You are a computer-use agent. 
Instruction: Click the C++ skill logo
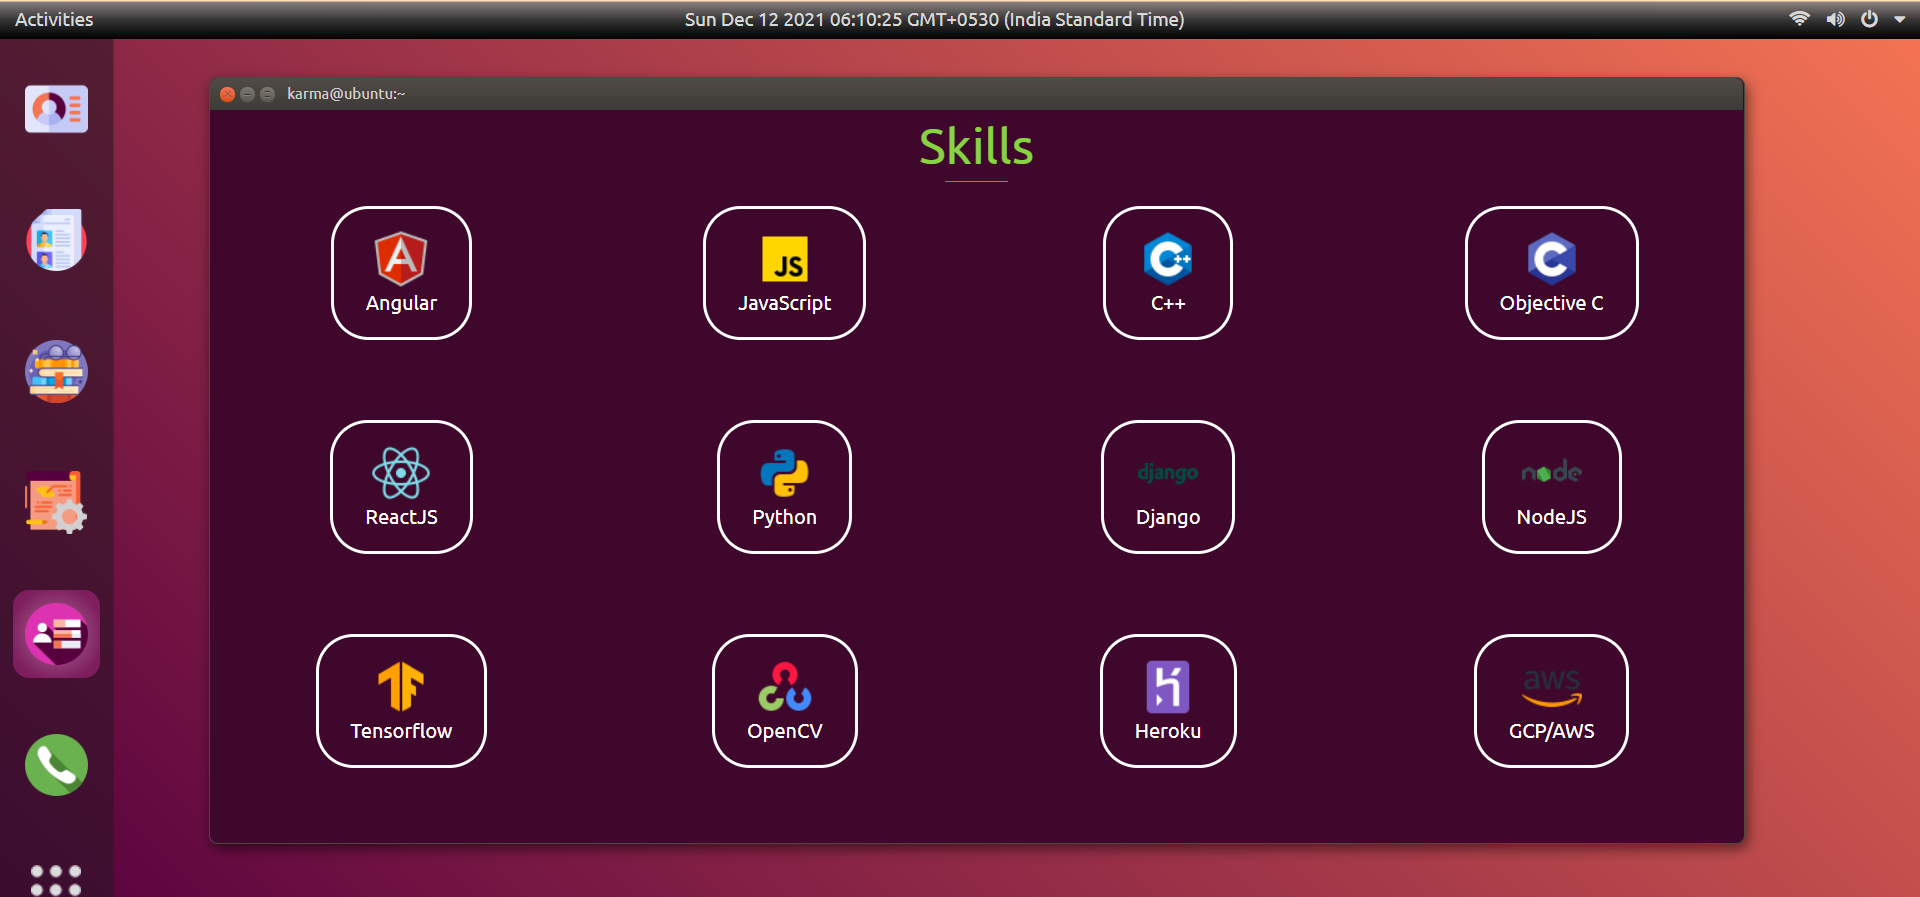pos(1168,258)
